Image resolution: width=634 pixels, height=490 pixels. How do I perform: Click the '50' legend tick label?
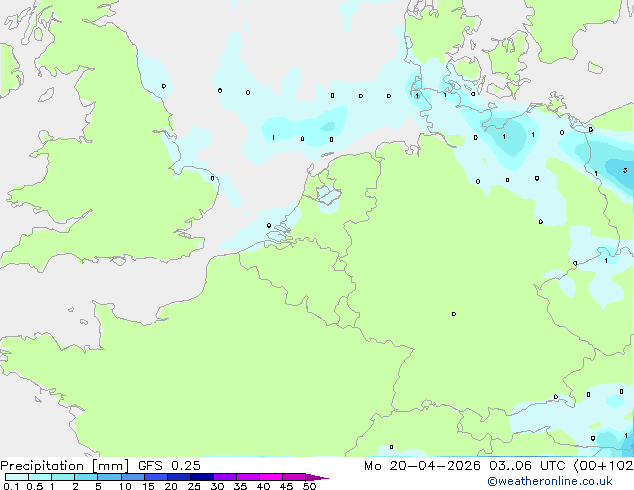[309, 486]
